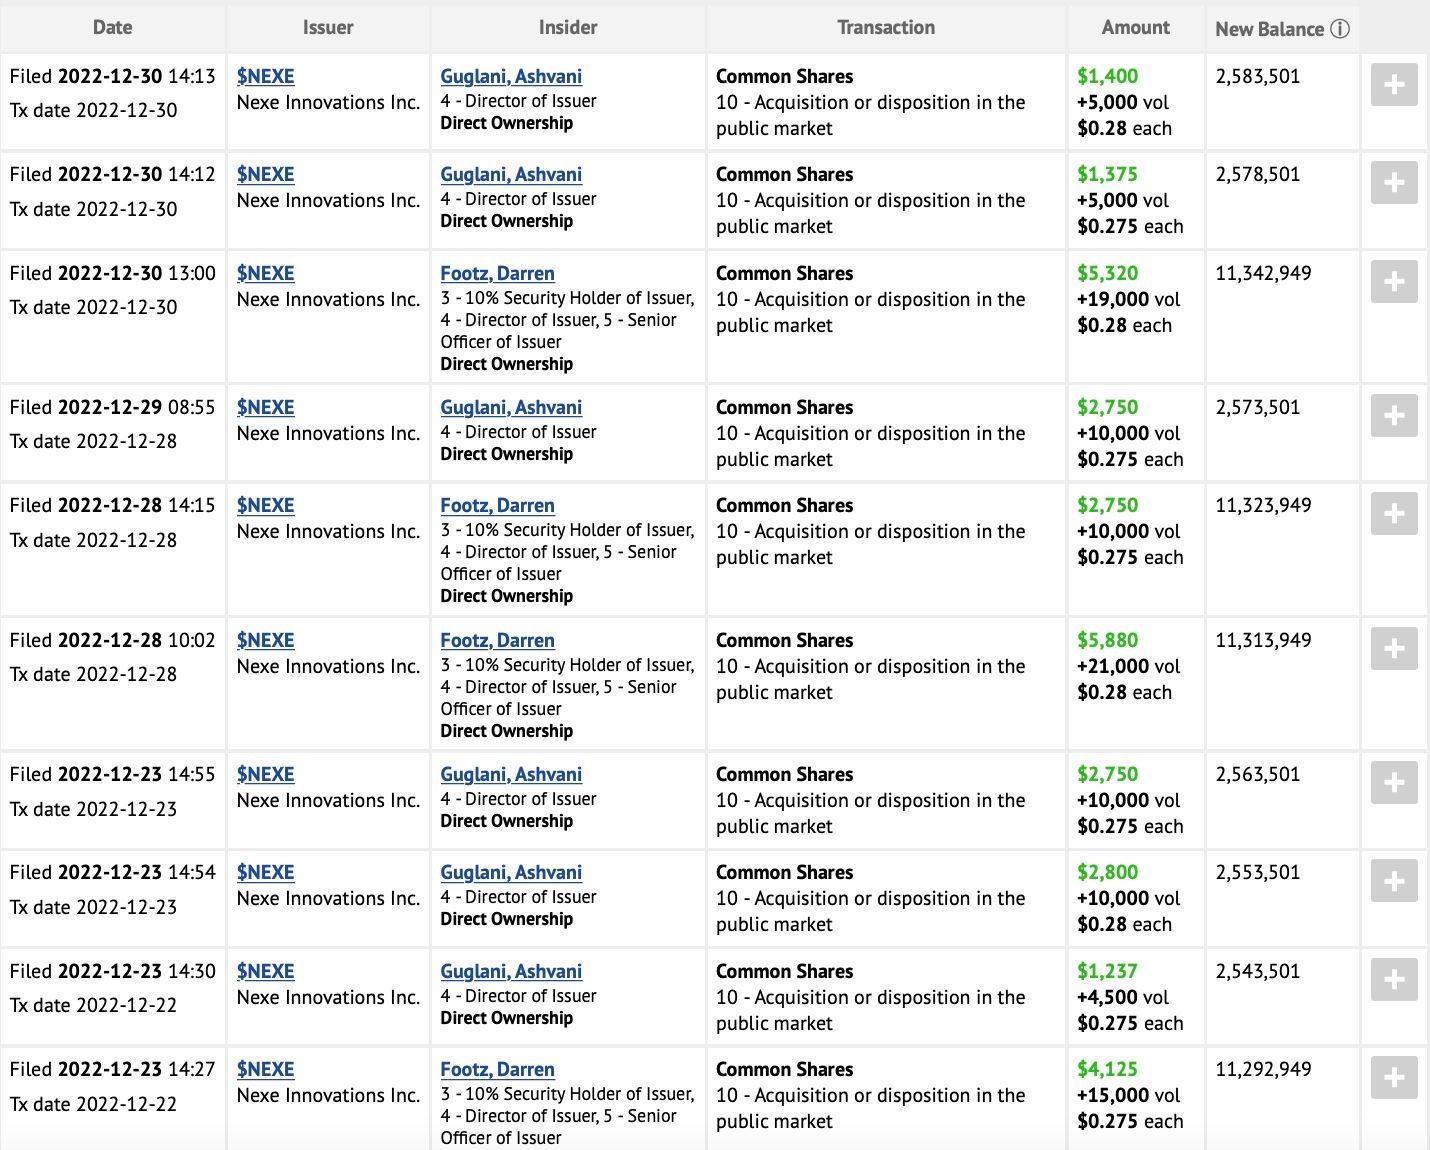Viewport: 1430px width, 1150px height.
Task: Click $NEXE ticker in 13:00 filing row
Action: coord(266,273)
